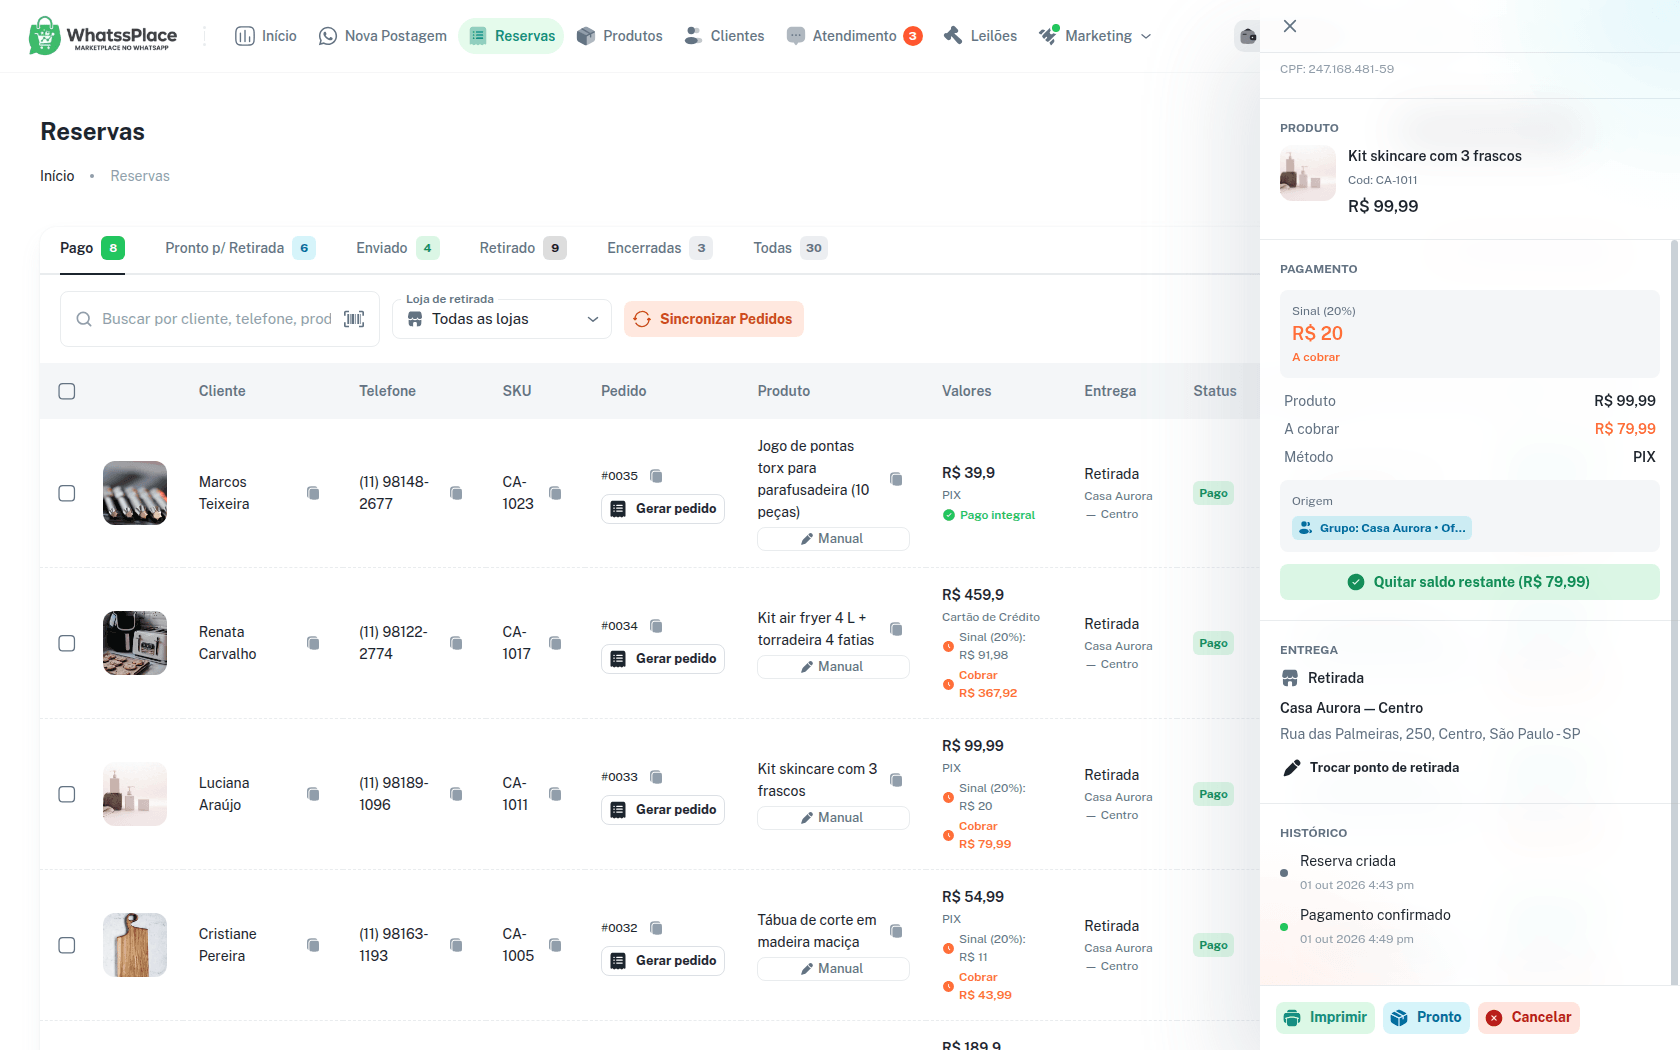This screenshot has height=1050, width=1680.
Task: Click the wallet icon in top bar
Action: 1247,36
